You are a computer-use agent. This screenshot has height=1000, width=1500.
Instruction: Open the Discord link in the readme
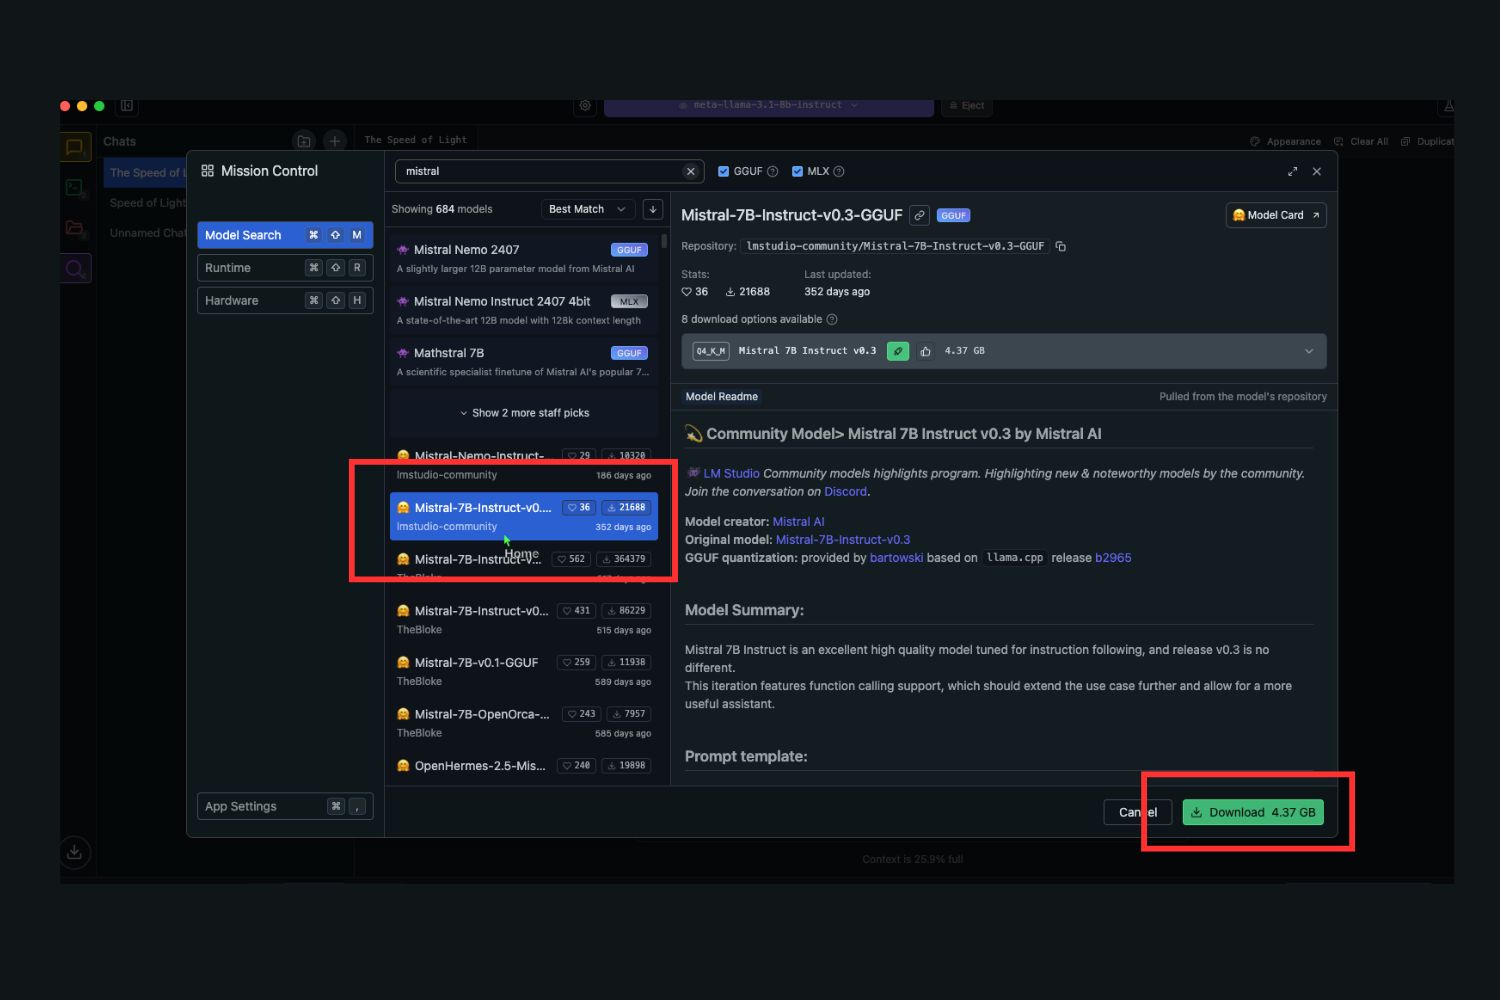click(x=845, y=491)
